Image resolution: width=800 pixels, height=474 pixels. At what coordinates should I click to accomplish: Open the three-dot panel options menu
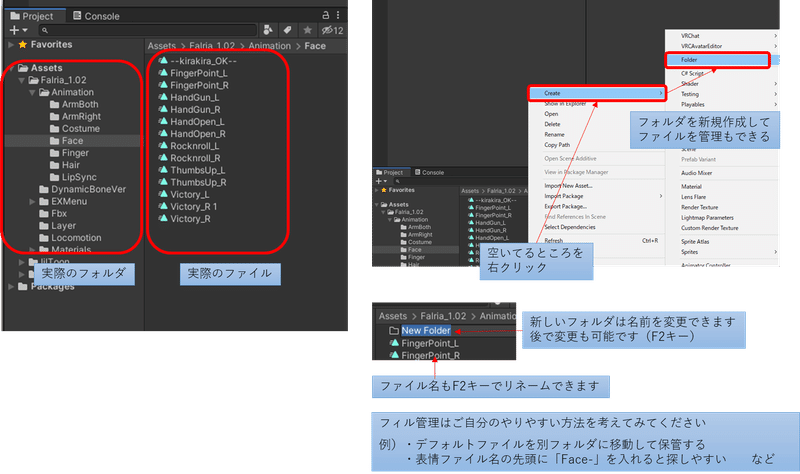coord(338,15)
